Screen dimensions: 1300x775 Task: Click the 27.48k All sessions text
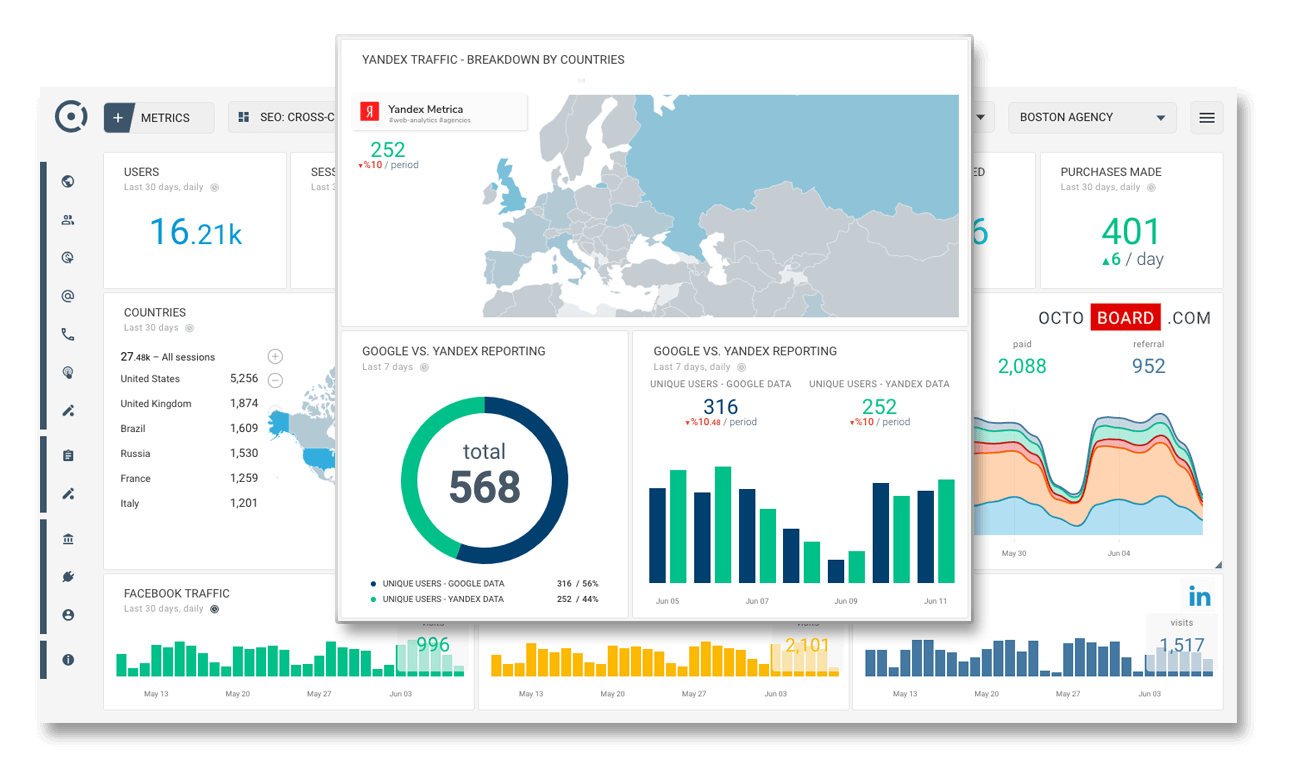(167, 357)
